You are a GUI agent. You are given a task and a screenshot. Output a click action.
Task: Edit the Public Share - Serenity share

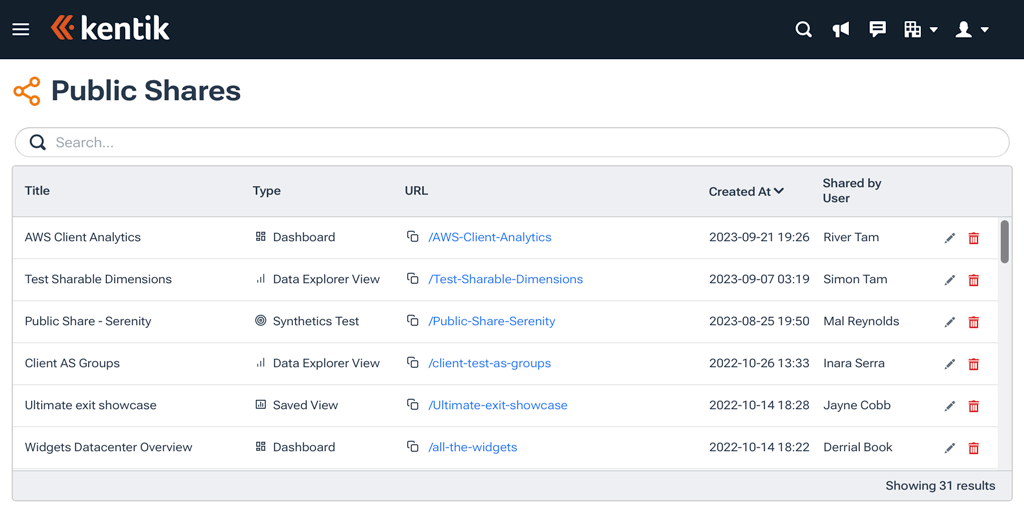(950, 322)
